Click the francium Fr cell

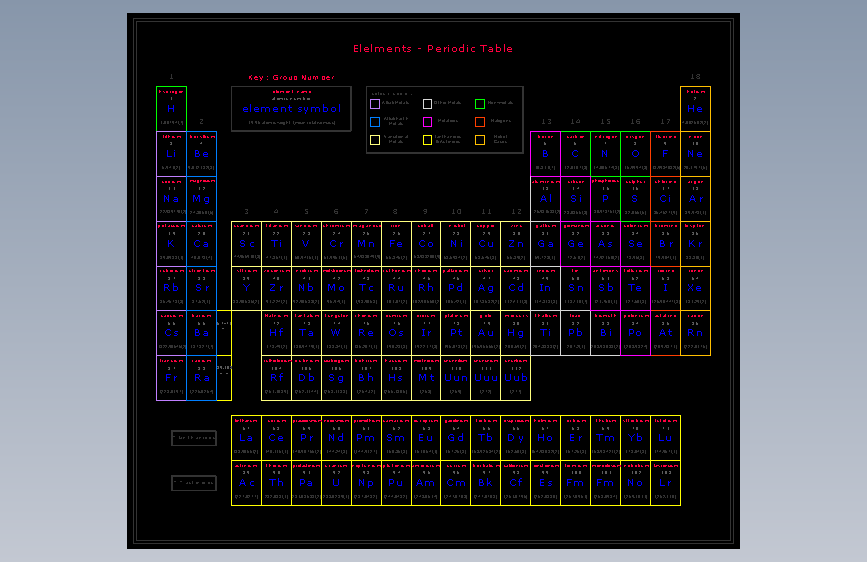coord(171,378)
